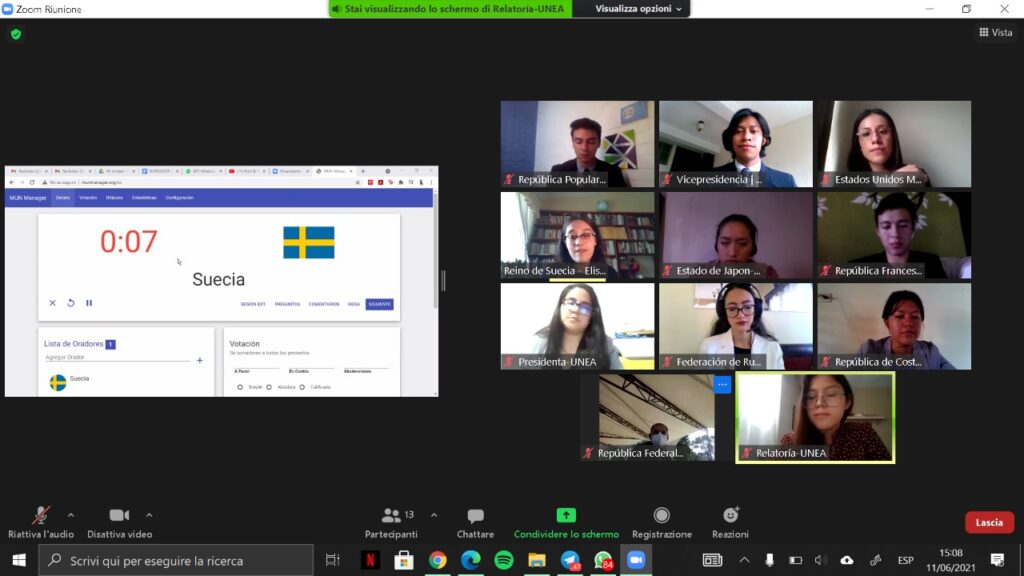The width and height of the screenshot is (1024, 576).
Task: Open the Chattare chat panel
Action: (475, 516)
